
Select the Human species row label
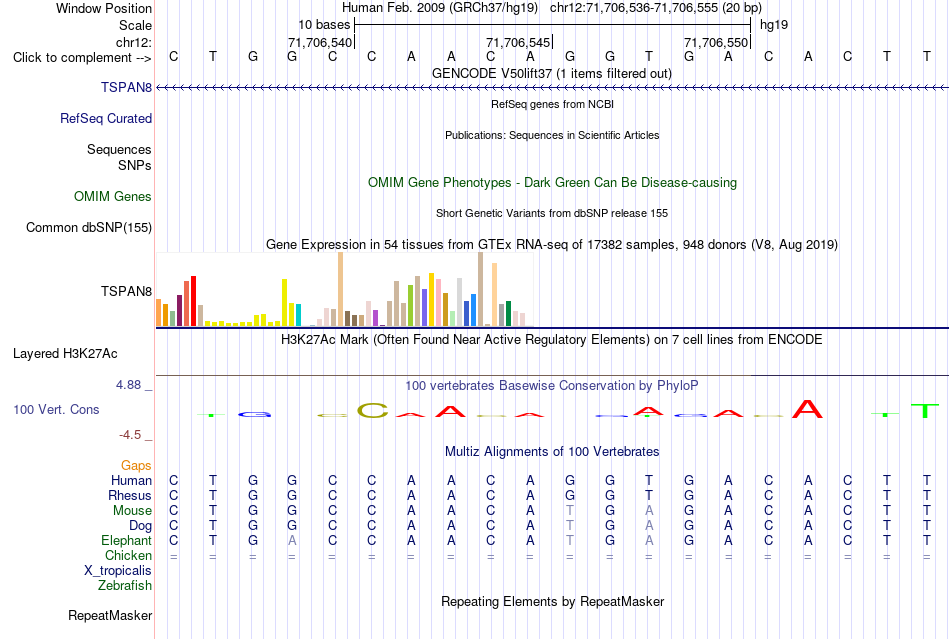coord(131,480)
